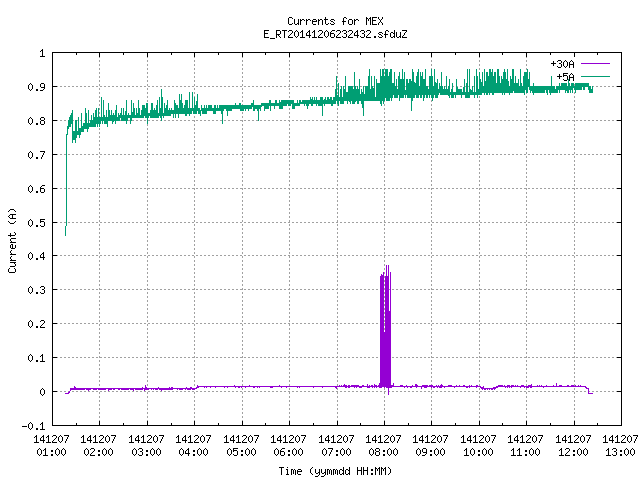Click the x-axis tick label 10:00

(x=478, y=452)
